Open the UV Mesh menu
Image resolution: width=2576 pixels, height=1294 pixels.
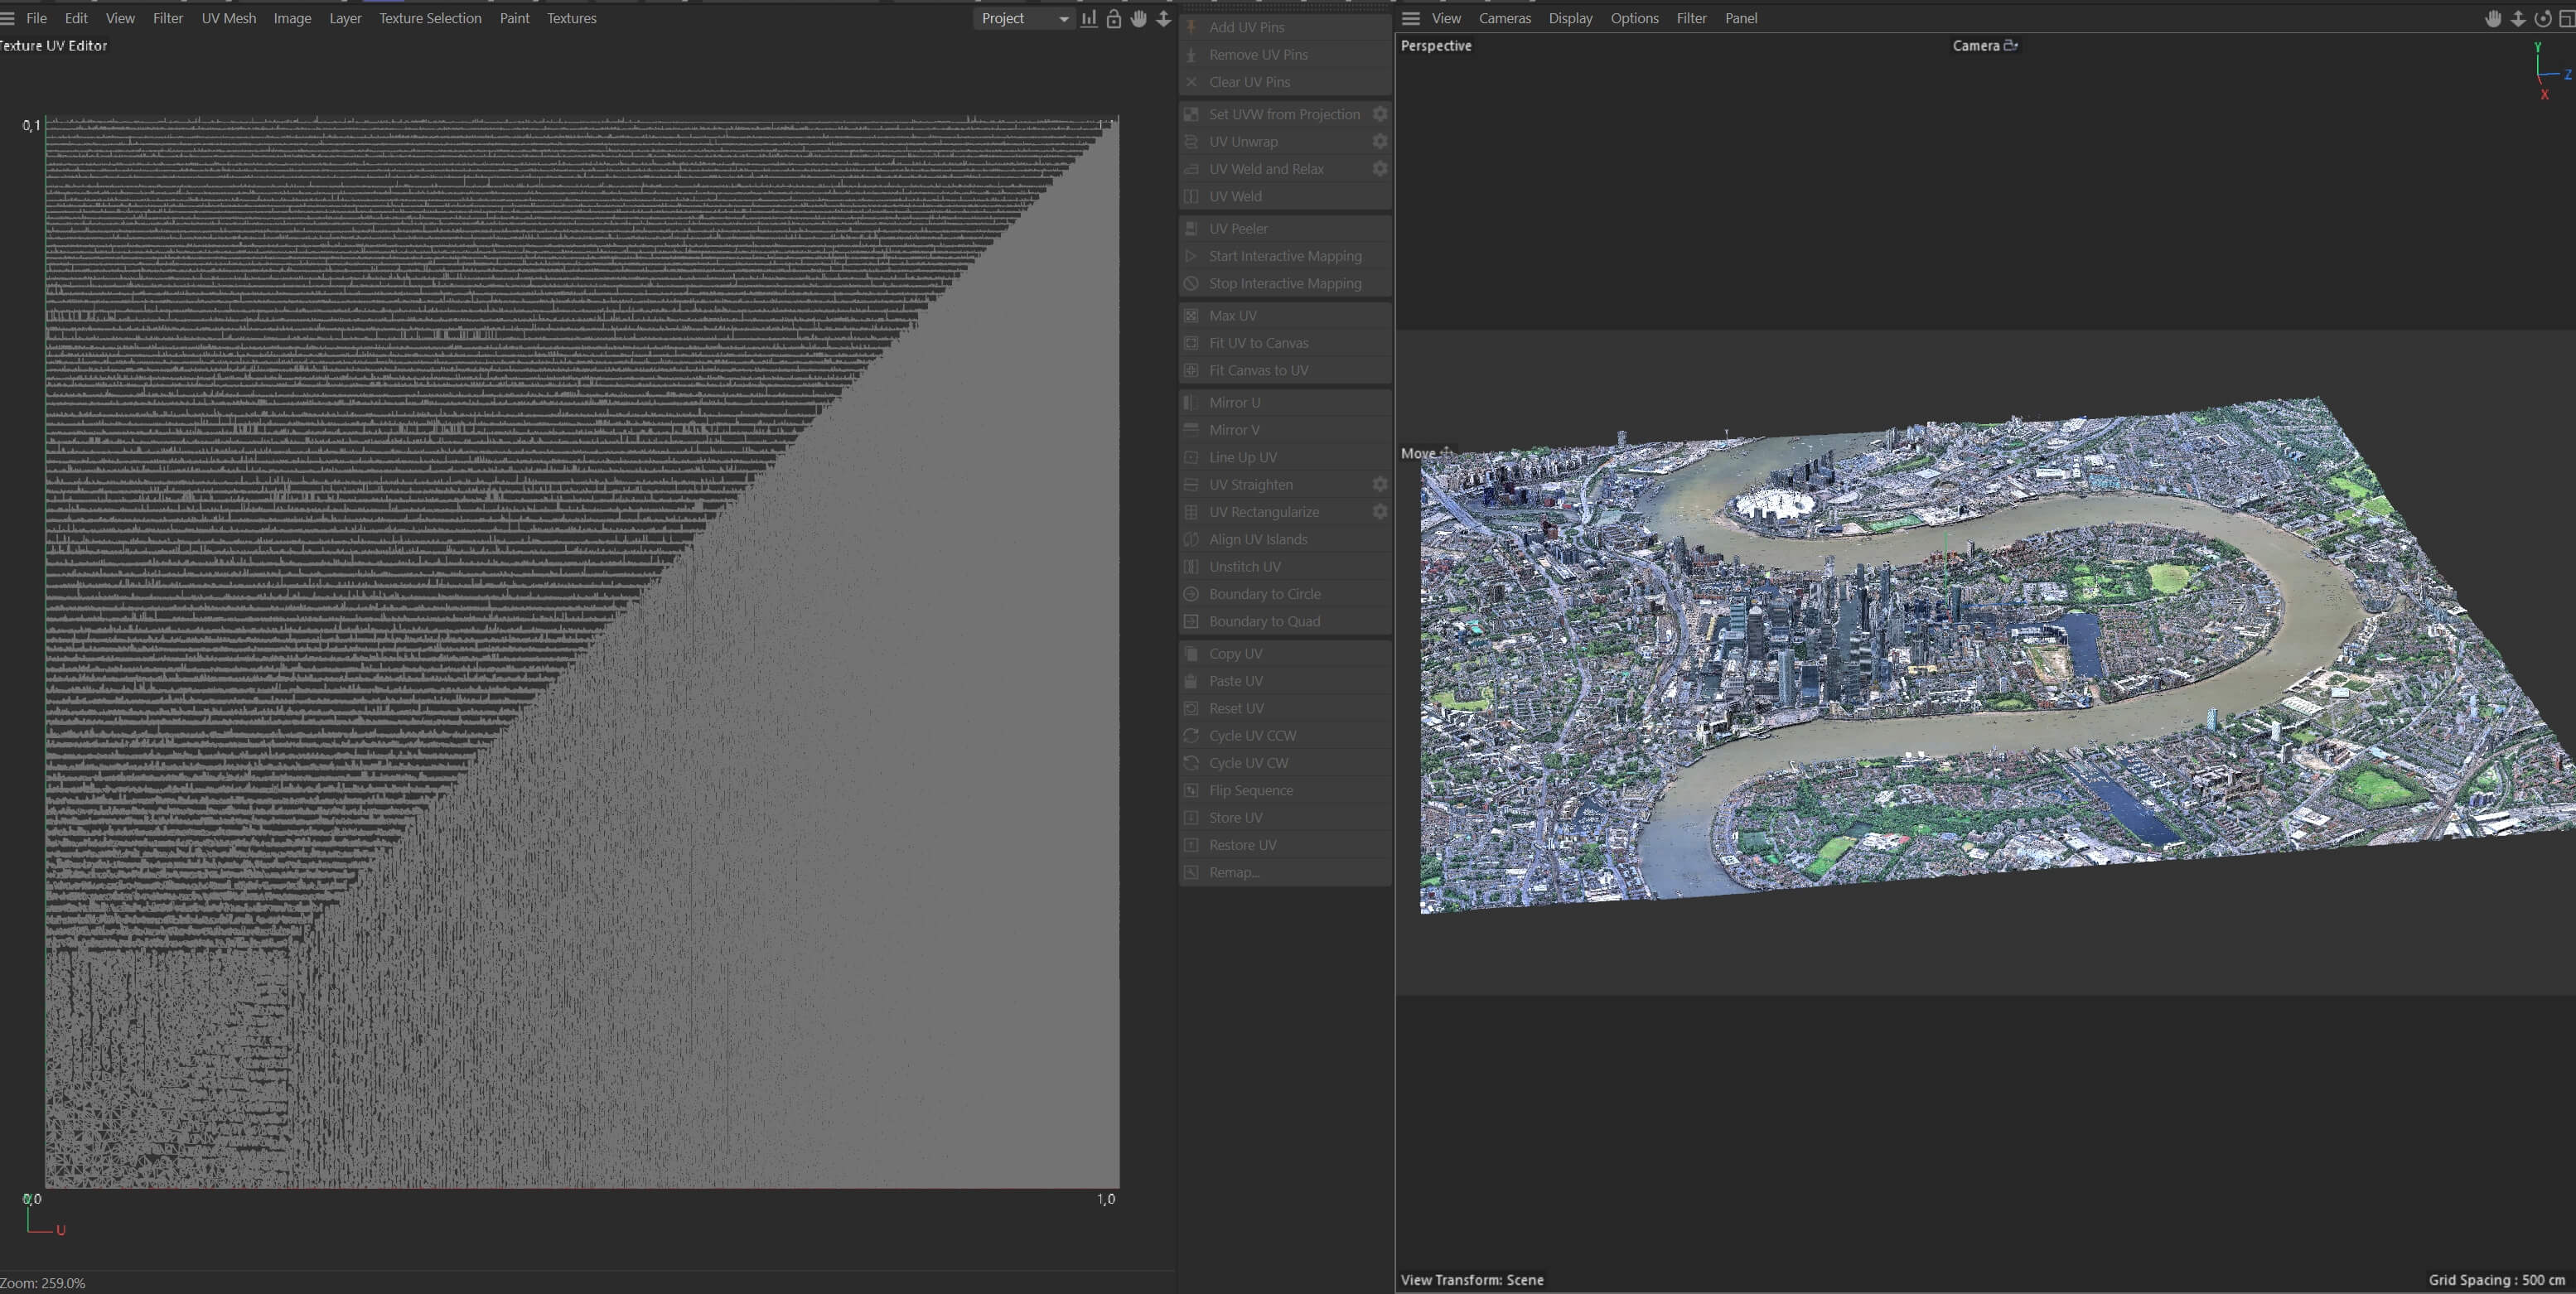click(x=229, y=18)
